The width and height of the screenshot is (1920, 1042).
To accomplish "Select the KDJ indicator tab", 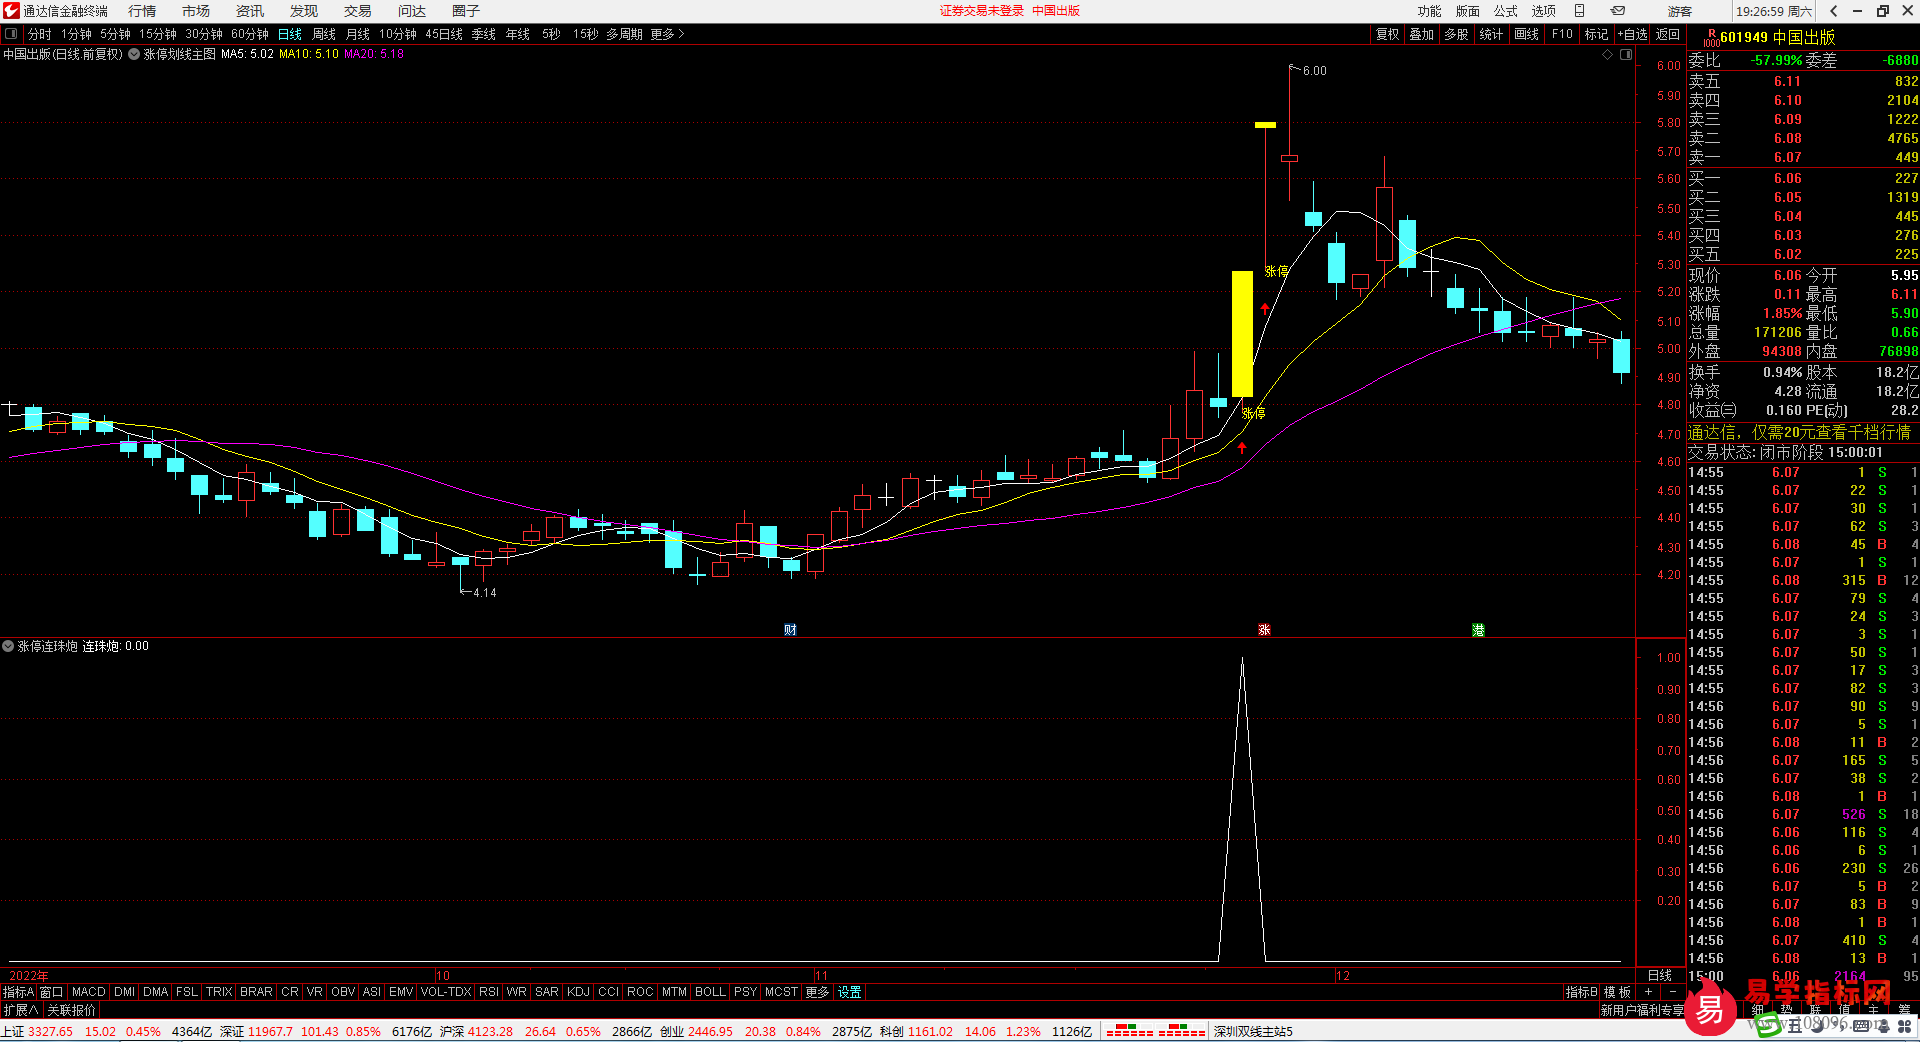I will click(x=579, y=992).
